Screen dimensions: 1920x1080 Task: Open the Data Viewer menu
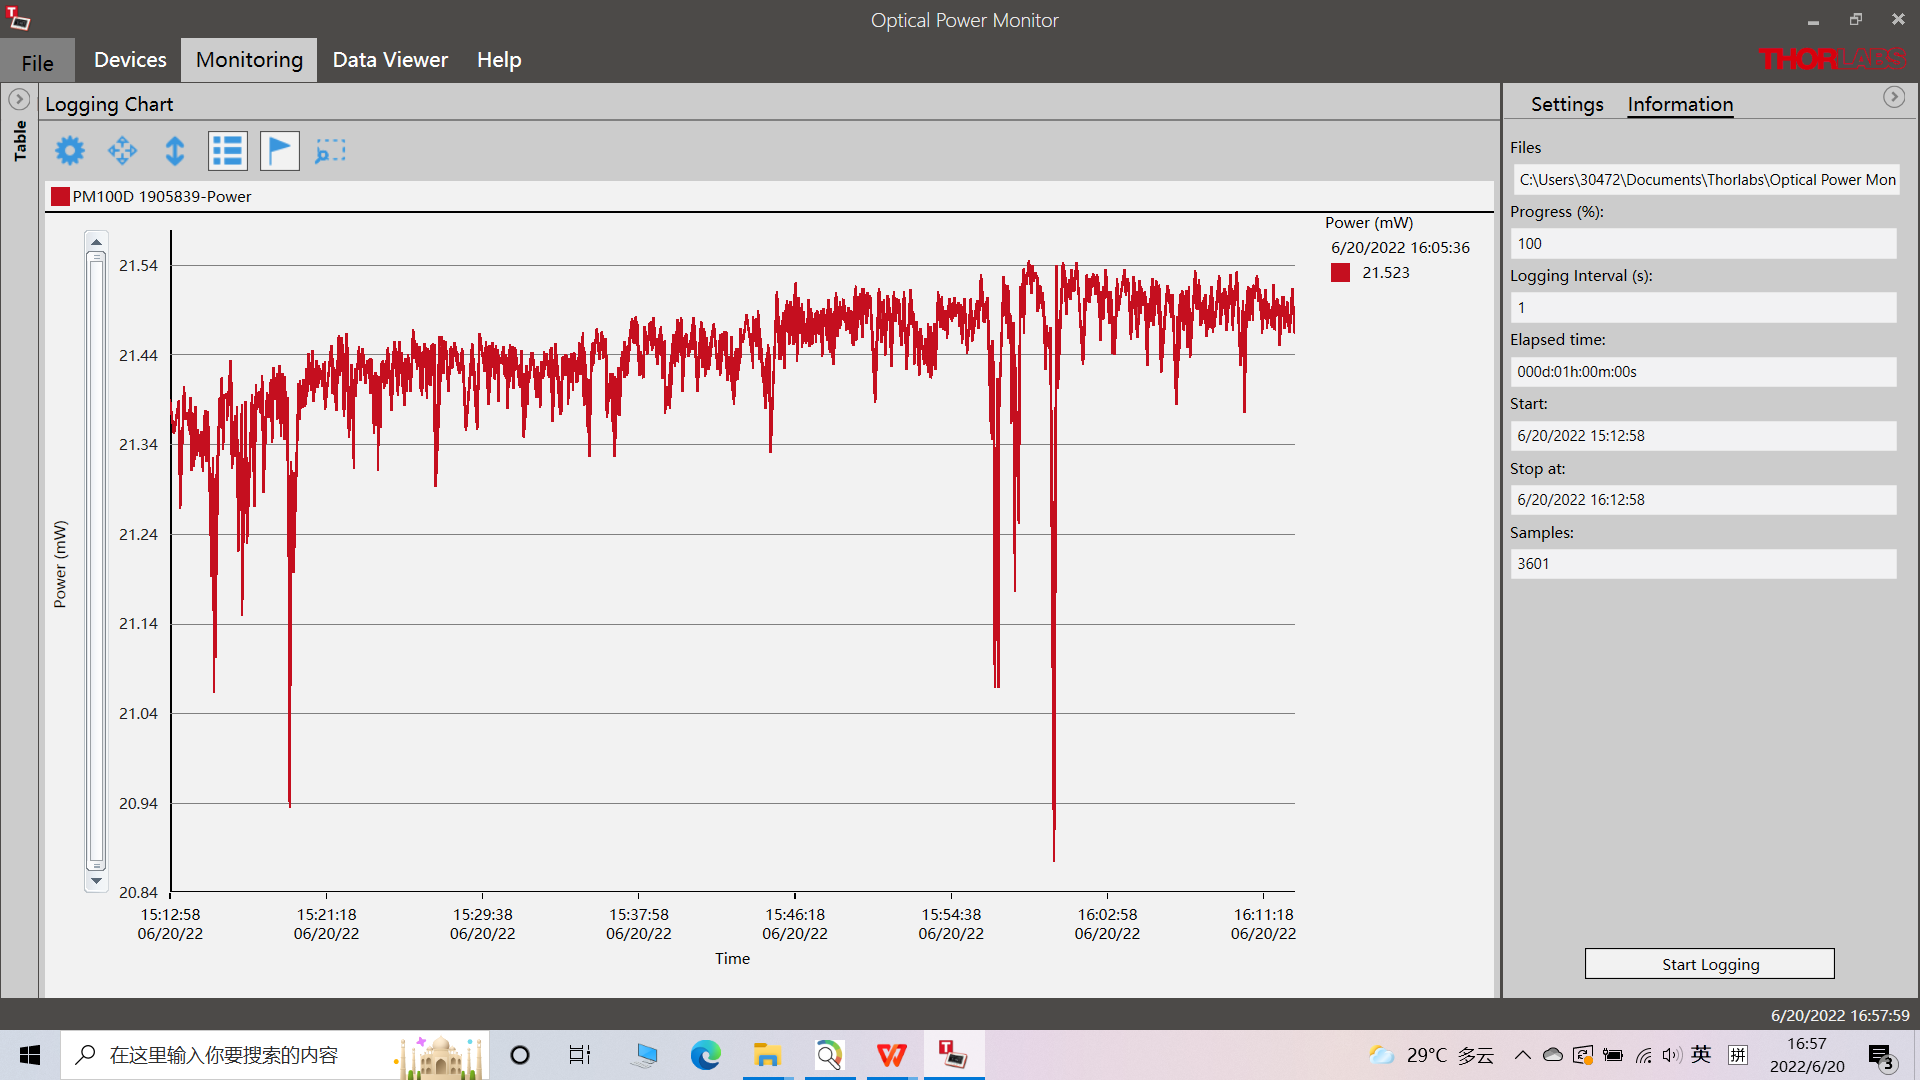(390, 60)
